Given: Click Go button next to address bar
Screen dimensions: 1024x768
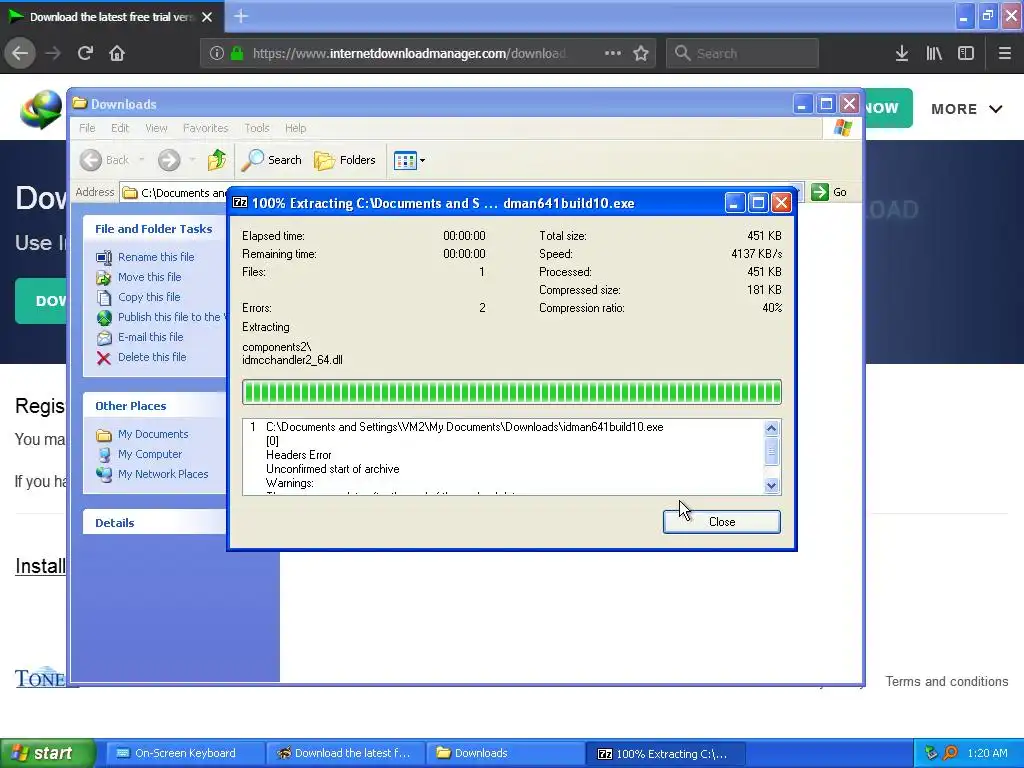Looking at the screenshot, I should 829,192.
